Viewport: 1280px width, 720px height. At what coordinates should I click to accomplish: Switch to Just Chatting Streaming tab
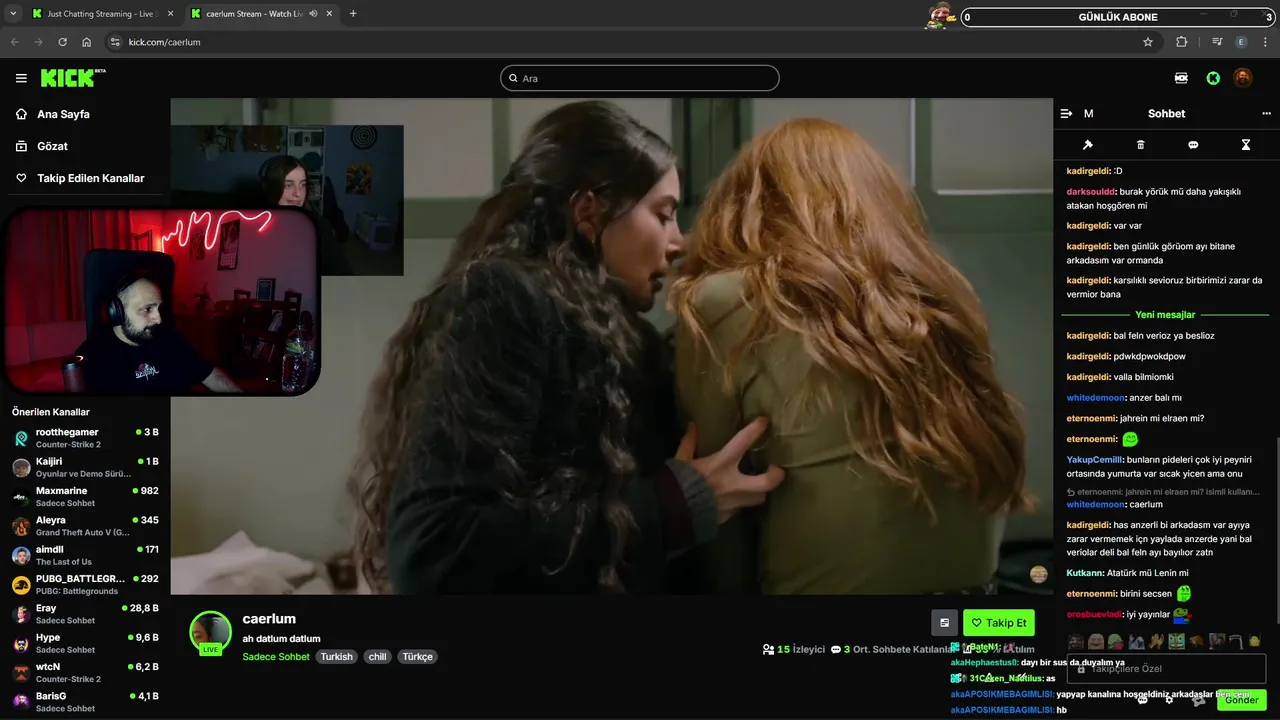(100, 14)
